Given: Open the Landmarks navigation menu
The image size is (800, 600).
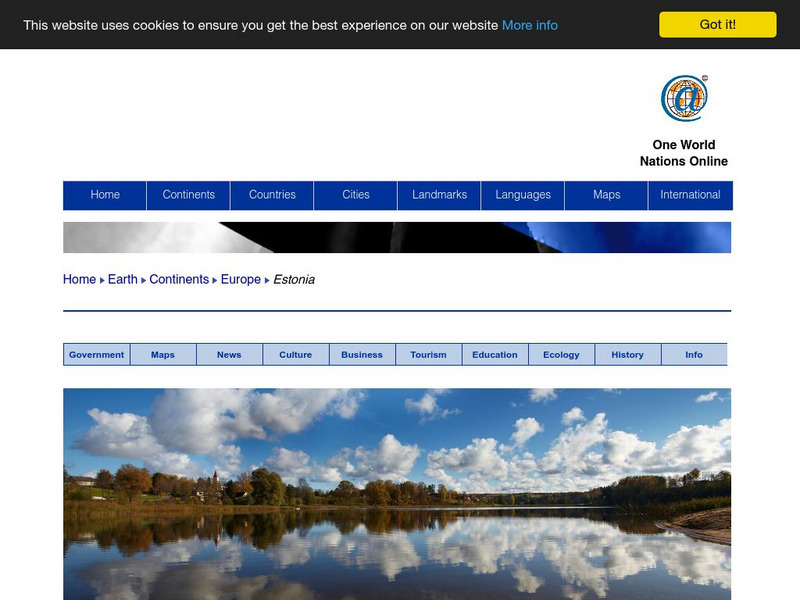Looking at the screenshot, I should pyautogui.click(x=440, y=195).
